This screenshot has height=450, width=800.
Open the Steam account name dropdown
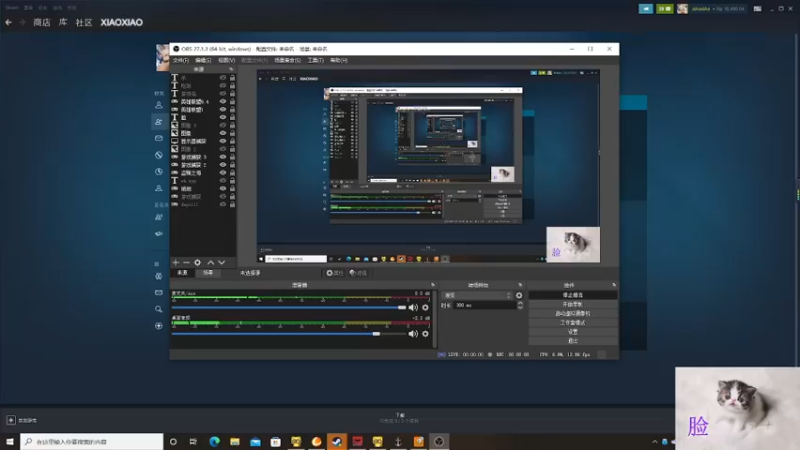[x=718, y=9]
